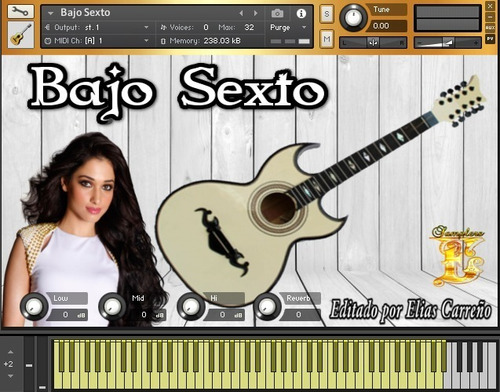Click the output volume slider handle
The width and height of the screenshot is (500, 392).
(448, 43)
